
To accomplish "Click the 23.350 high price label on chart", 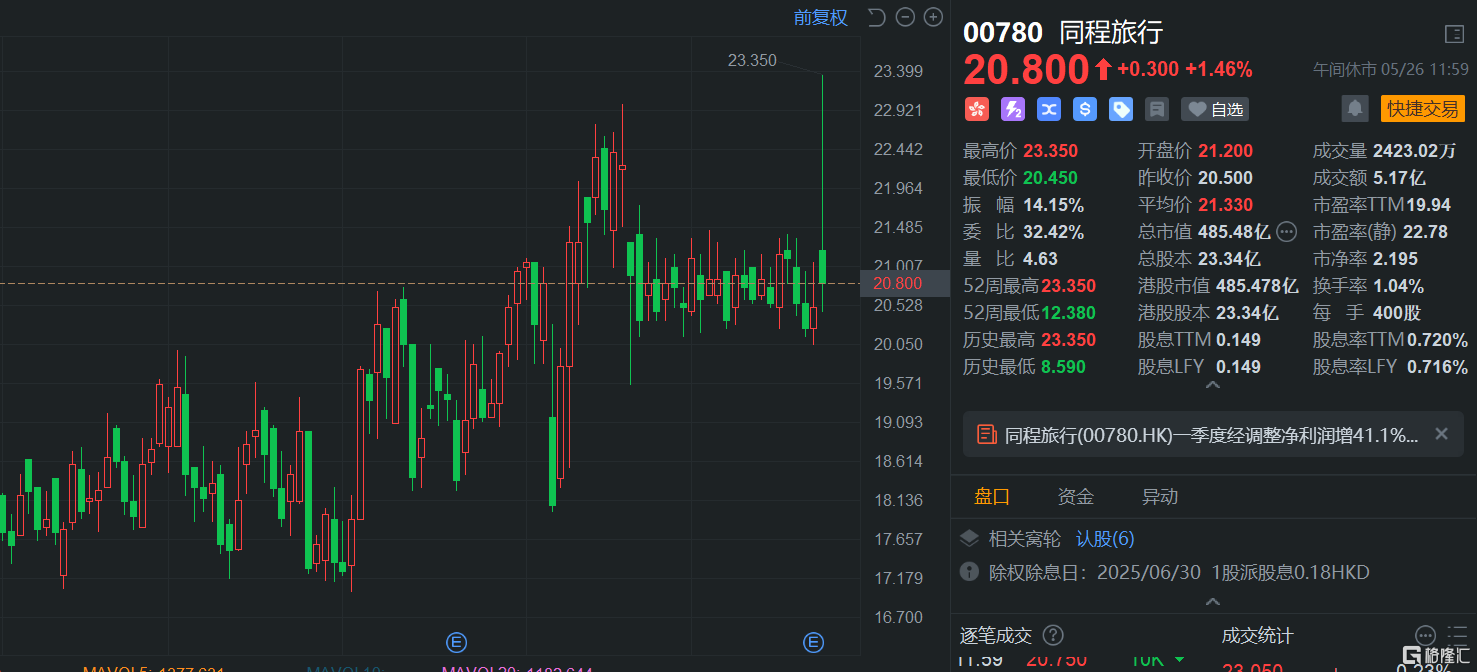I will [x=752, y=60].
